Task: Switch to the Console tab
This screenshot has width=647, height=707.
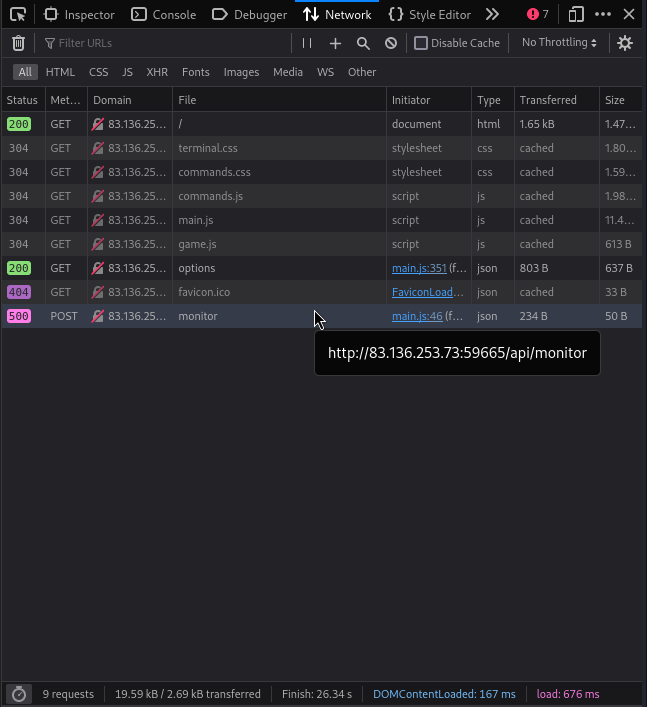Action: (x=164, y=15)
